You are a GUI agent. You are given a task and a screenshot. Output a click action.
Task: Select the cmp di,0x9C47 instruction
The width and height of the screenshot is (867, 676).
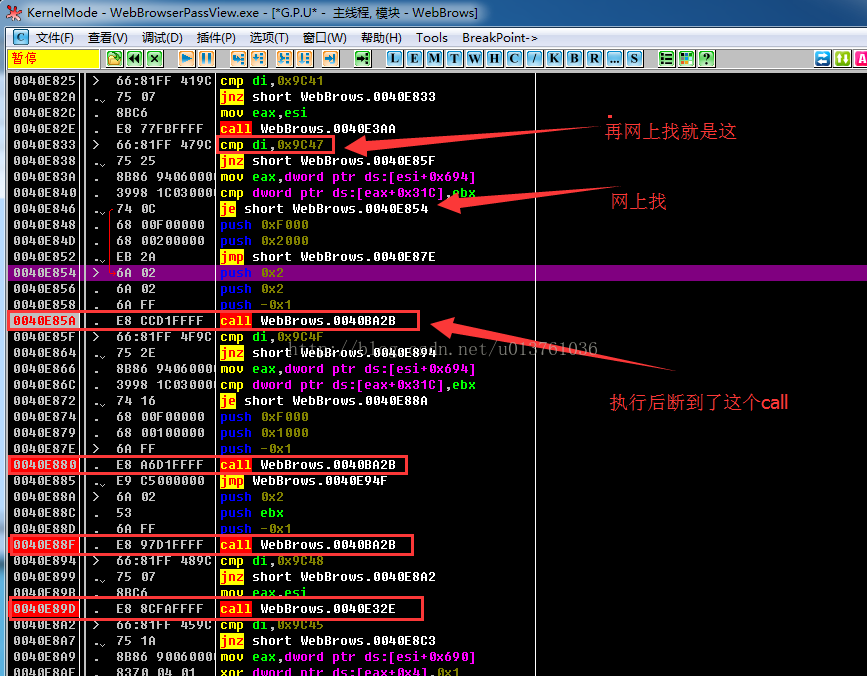[x=271, y=145]
